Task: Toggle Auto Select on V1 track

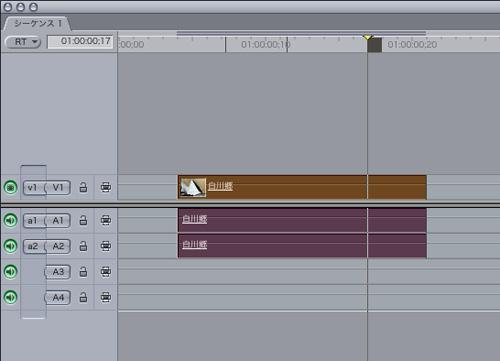Action: point(106,187)
